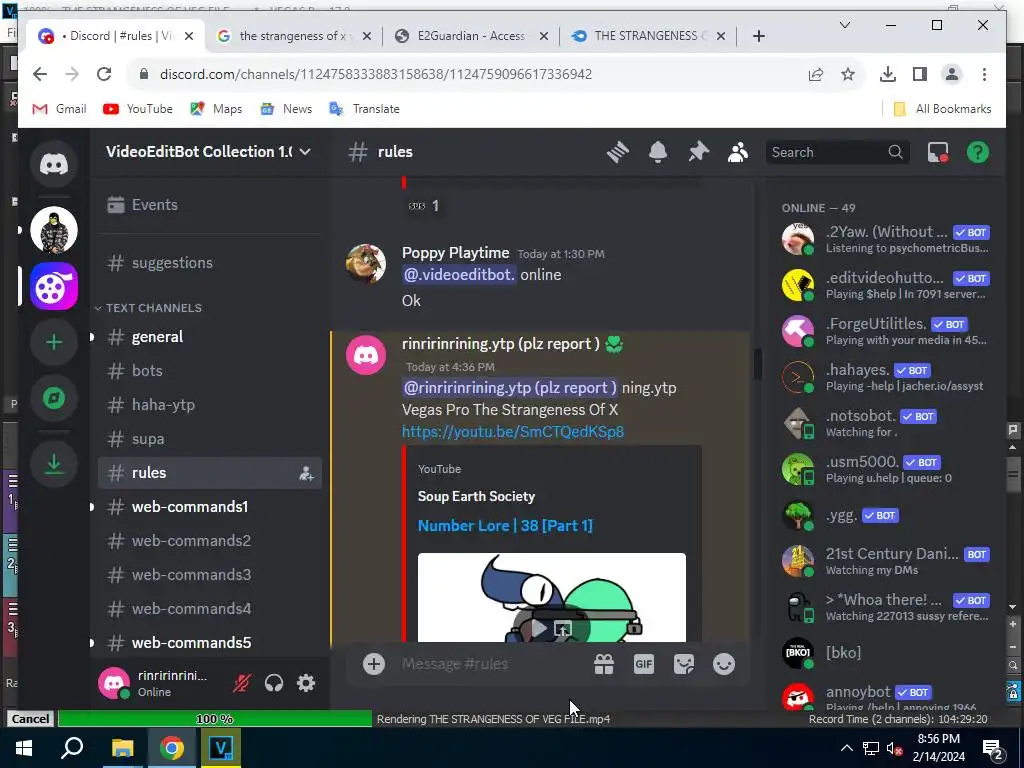Open the server with hooded figure avatar
The image size is (1024, 768).
coord(54,230)
